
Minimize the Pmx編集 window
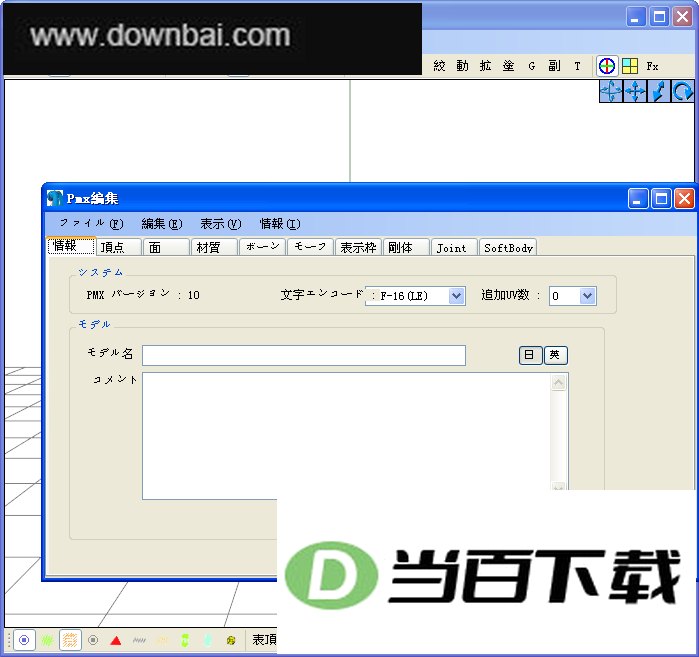click(637, 199)
